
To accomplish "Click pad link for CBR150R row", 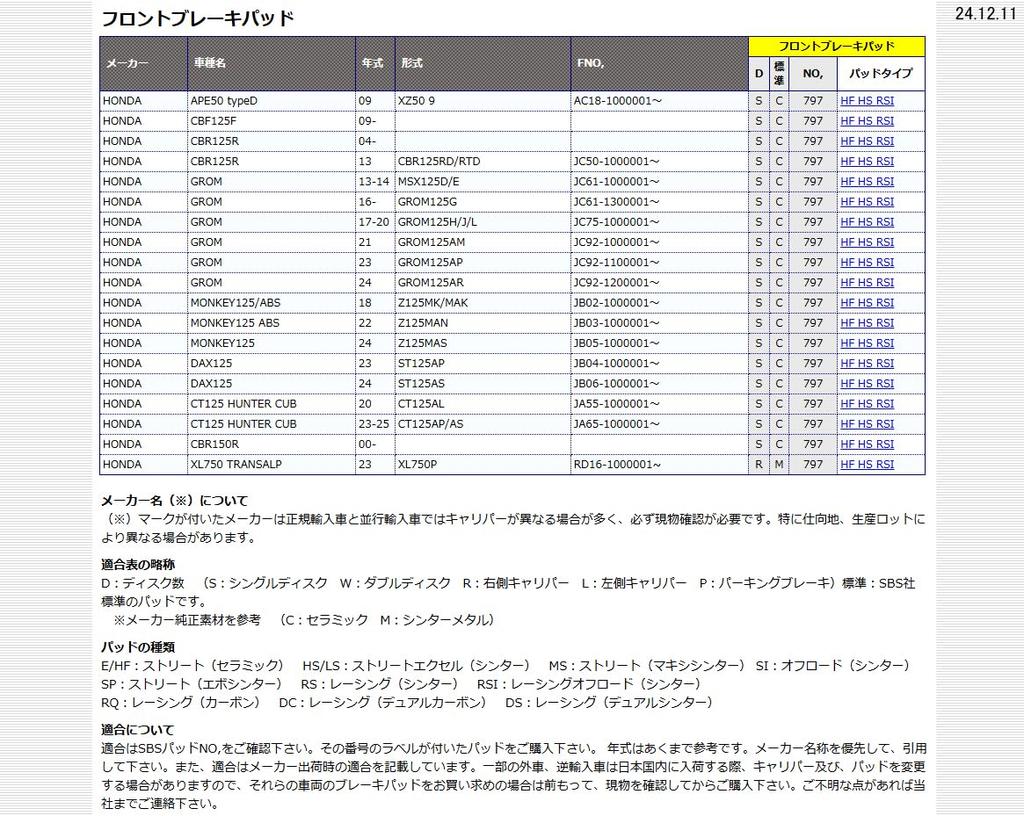I will tap(867, 444).
